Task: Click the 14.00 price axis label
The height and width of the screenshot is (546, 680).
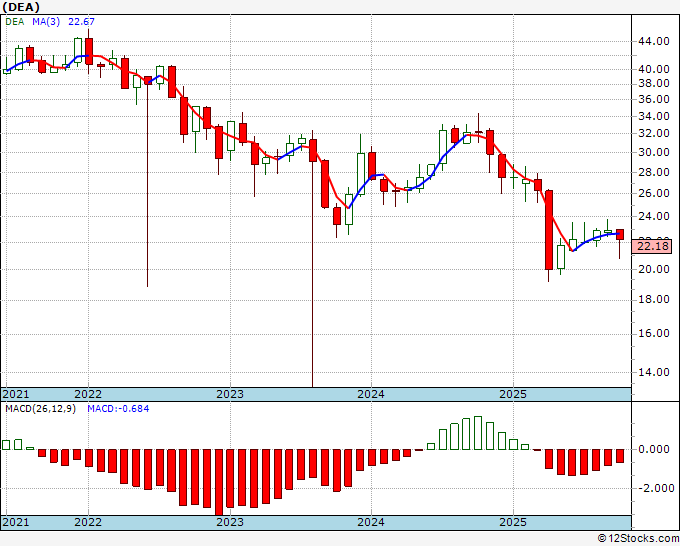Action: 654,372
